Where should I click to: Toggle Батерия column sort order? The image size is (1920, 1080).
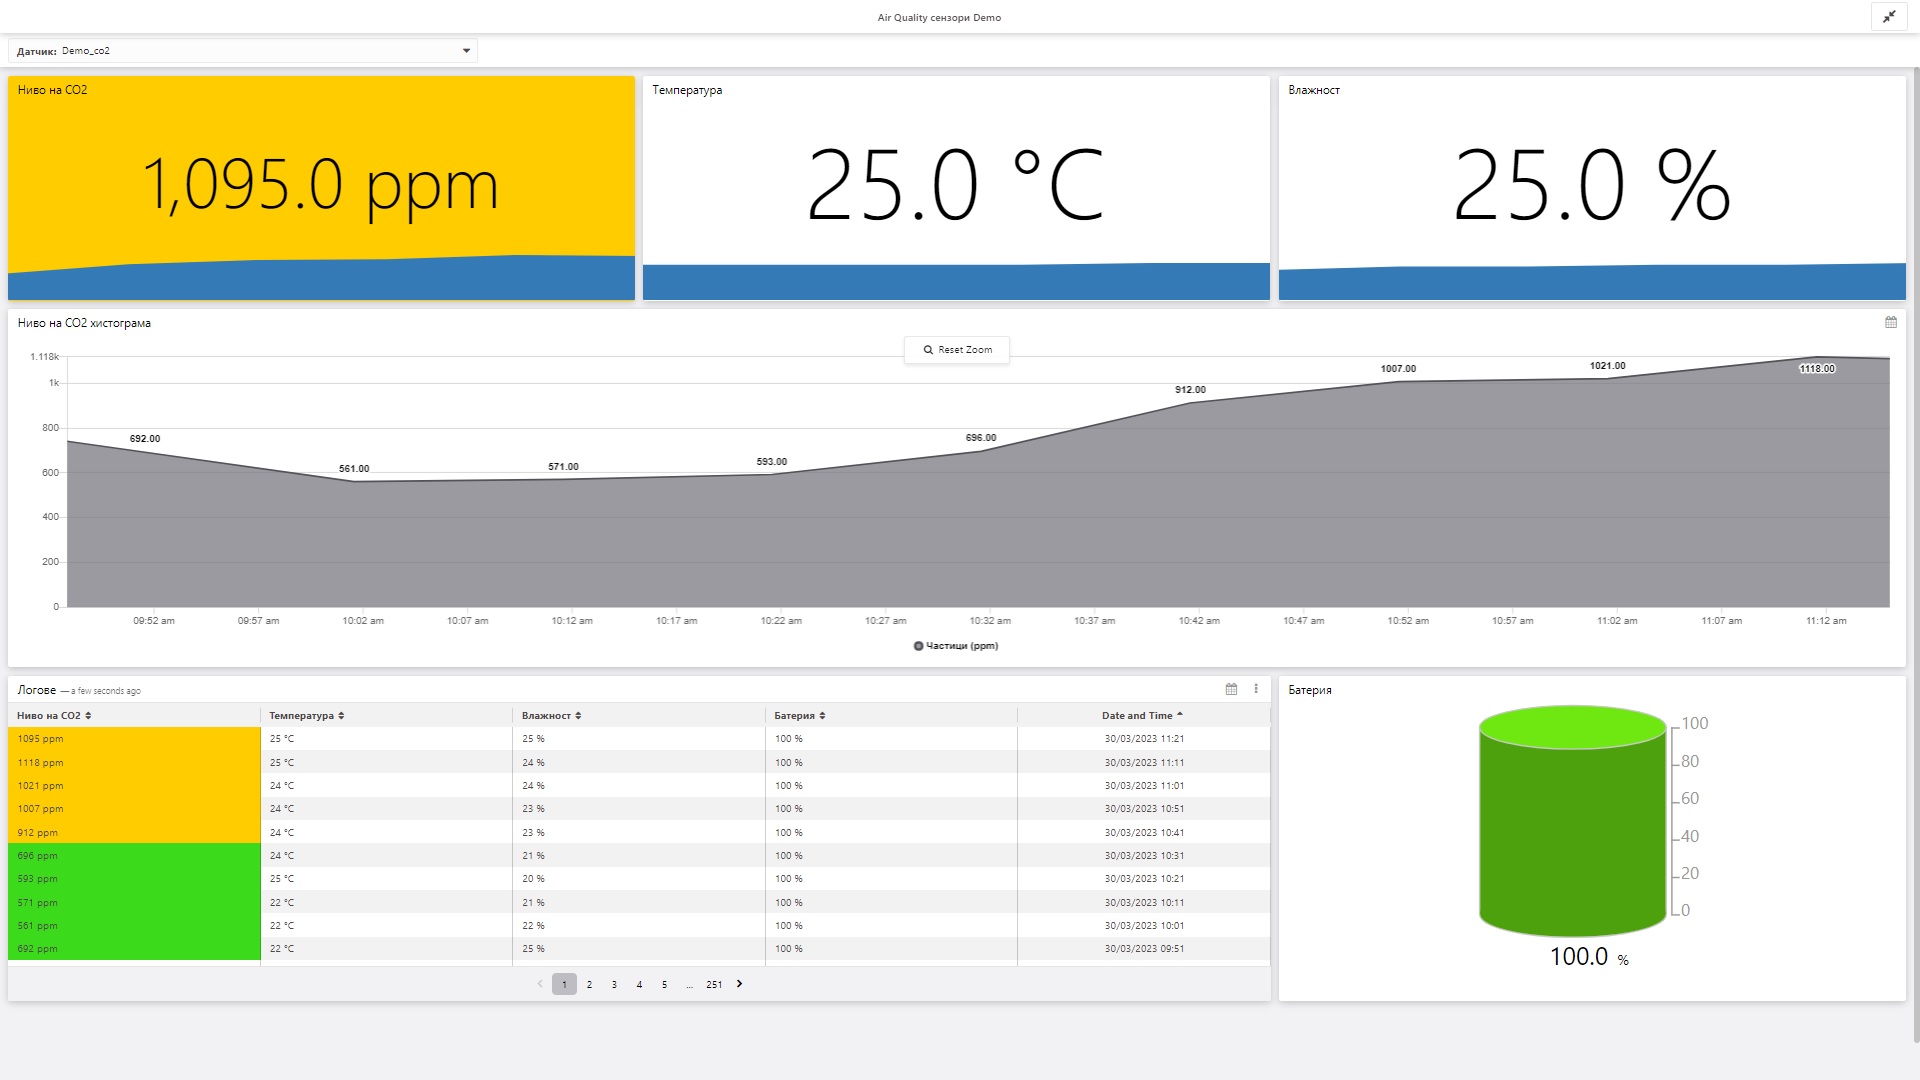(822, 716)
